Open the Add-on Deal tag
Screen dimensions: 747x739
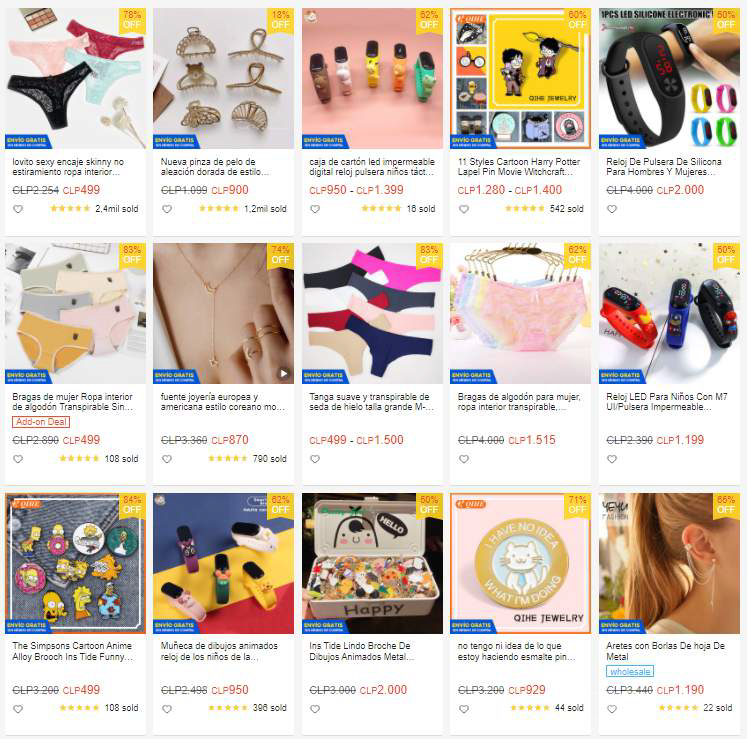[x=40, y=422]
